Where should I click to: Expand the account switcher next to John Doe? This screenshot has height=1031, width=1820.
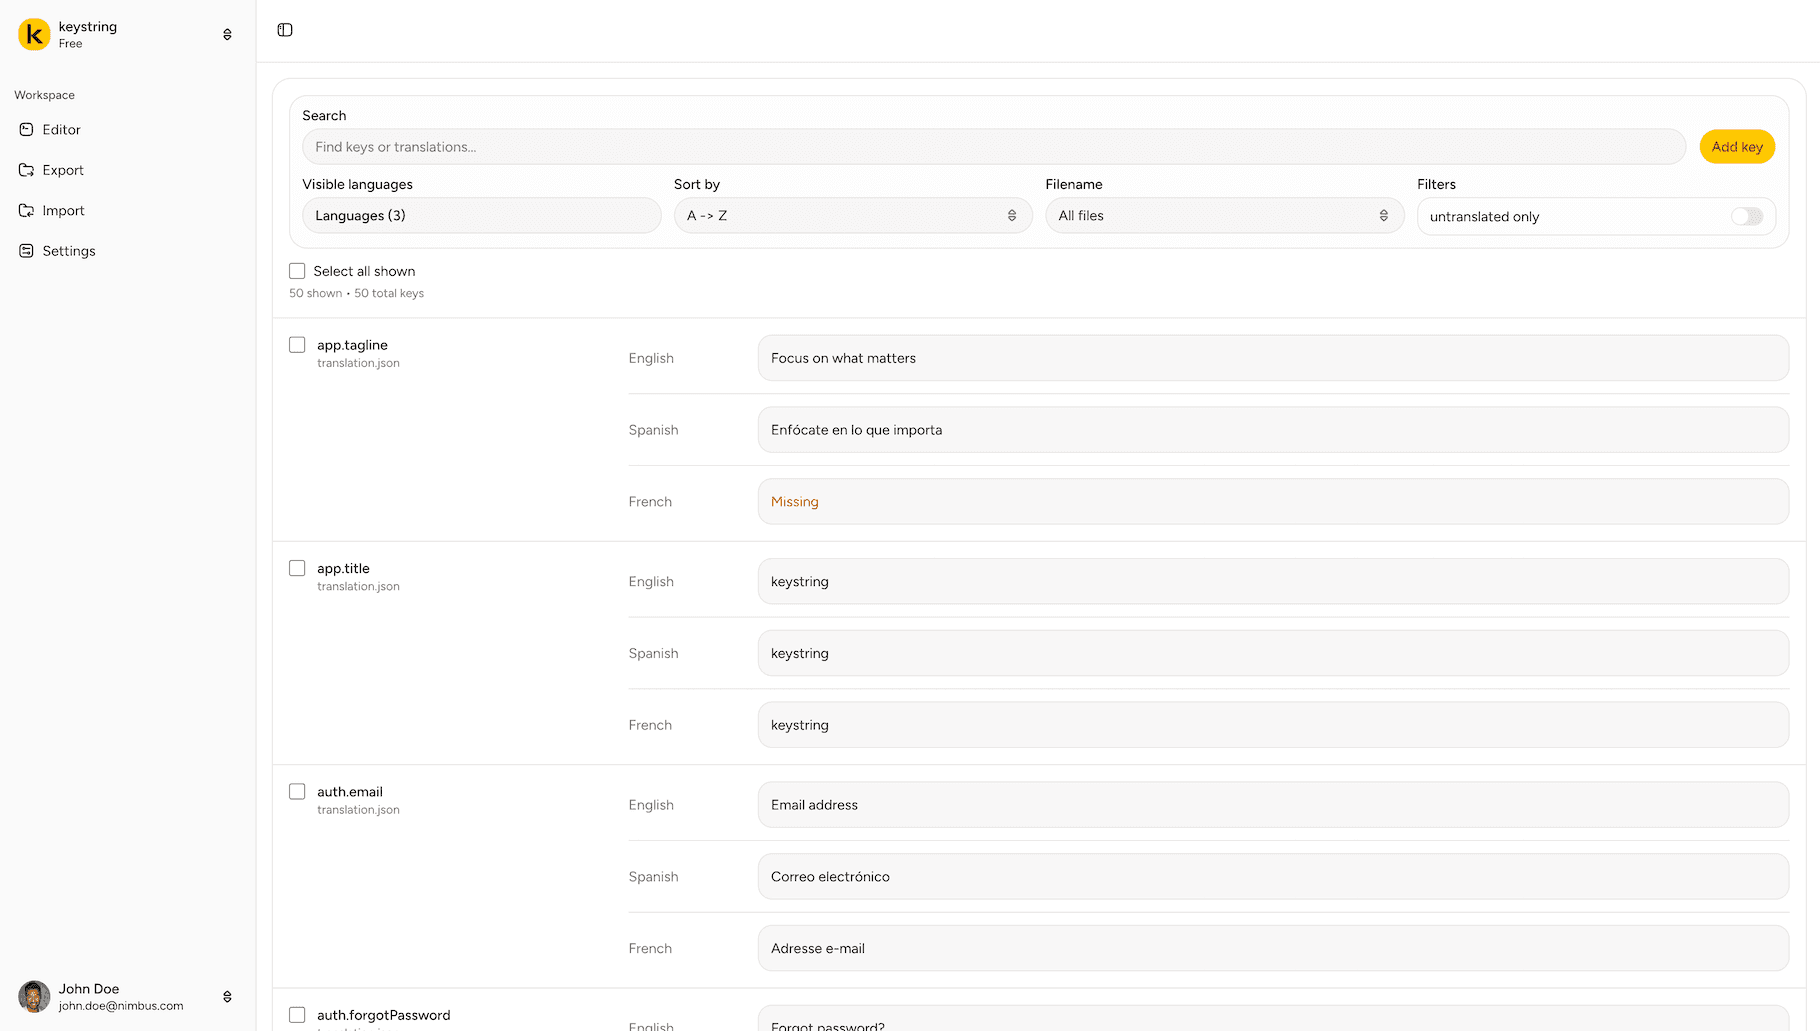pyautogui.click(x=227, y=996)
